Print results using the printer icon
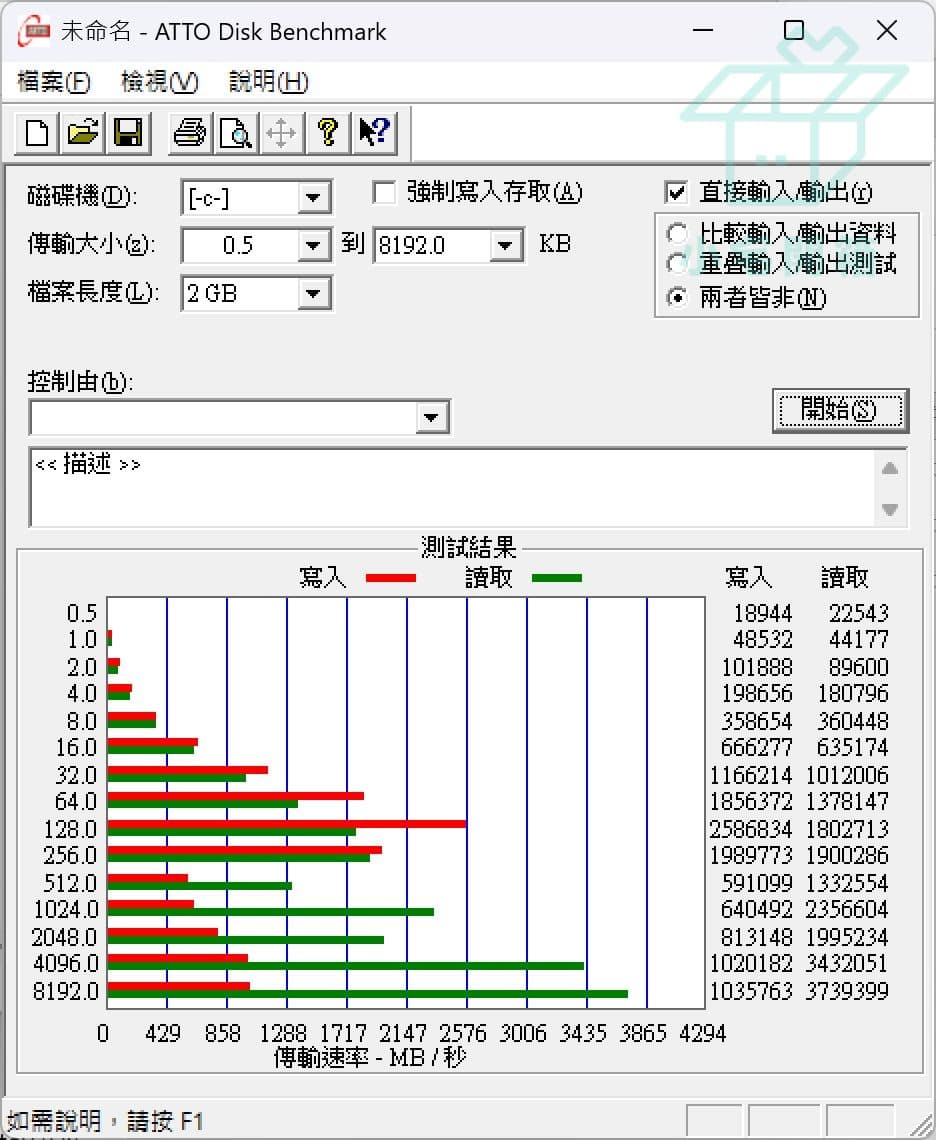Image resolution: width=936 pixels, height=1140 pixels. tap(190, 133)
